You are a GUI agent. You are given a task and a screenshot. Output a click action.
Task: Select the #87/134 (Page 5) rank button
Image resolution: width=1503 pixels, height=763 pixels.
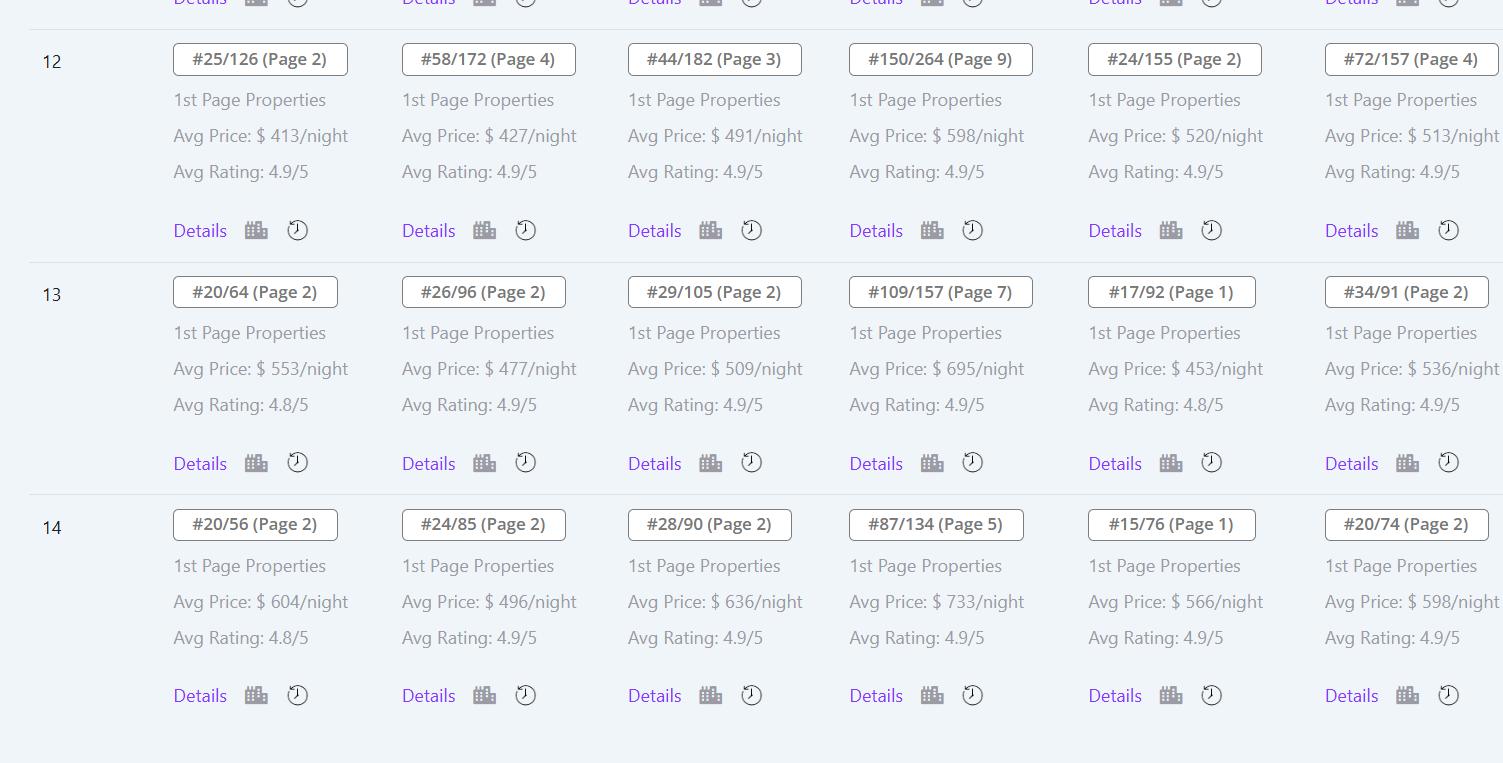tap(936, 524)
